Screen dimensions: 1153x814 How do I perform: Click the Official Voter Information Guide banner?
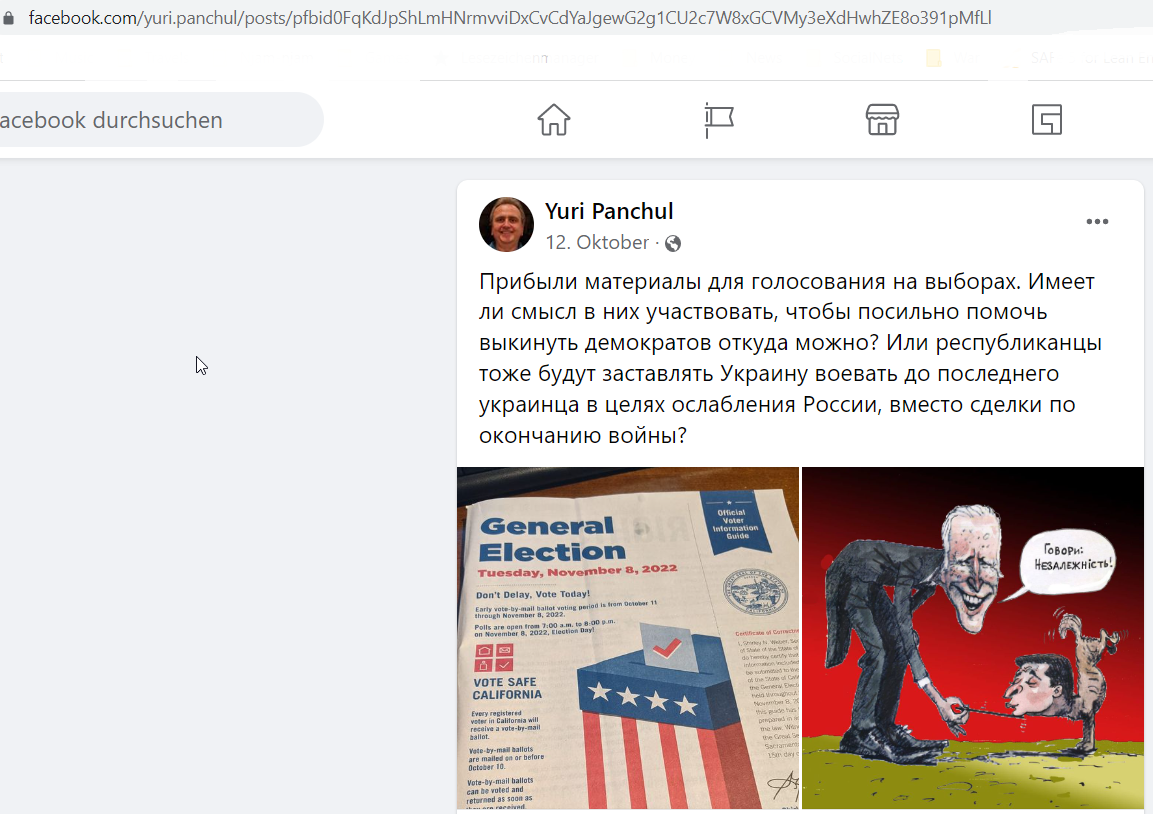tap(735, 522)
